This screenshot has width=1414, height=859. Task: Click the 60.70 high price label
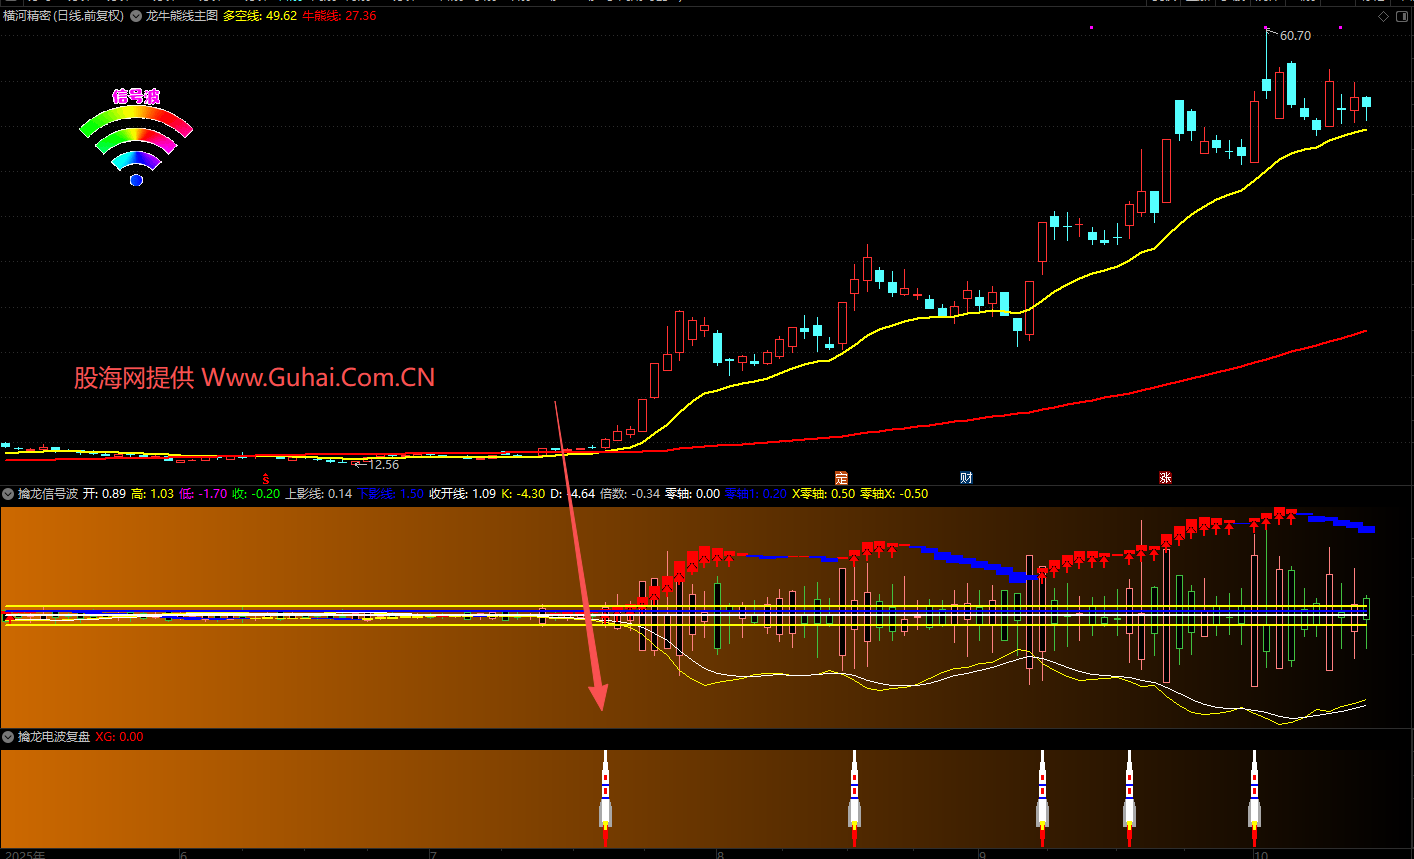[x=1295, y=36]
